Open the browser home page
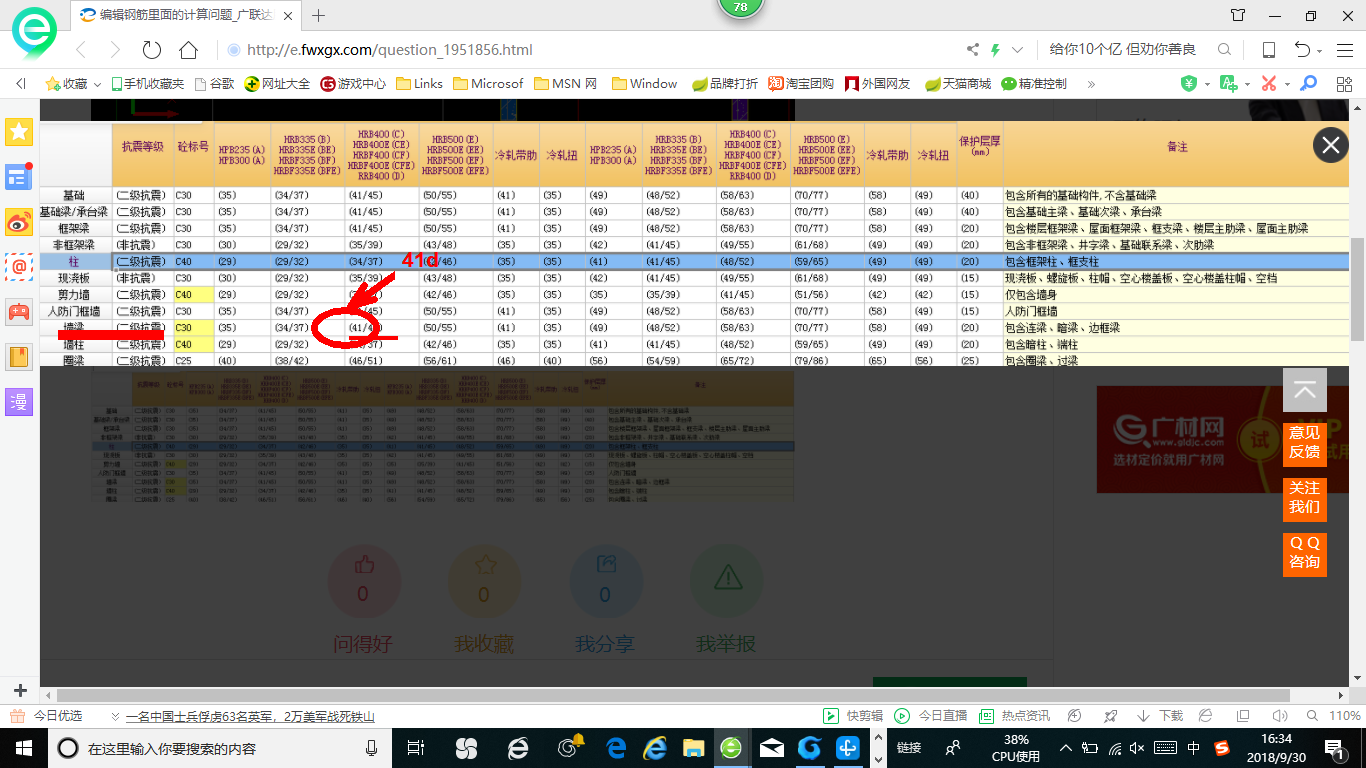Screen dimensions: 1366x768 (188, 50)
